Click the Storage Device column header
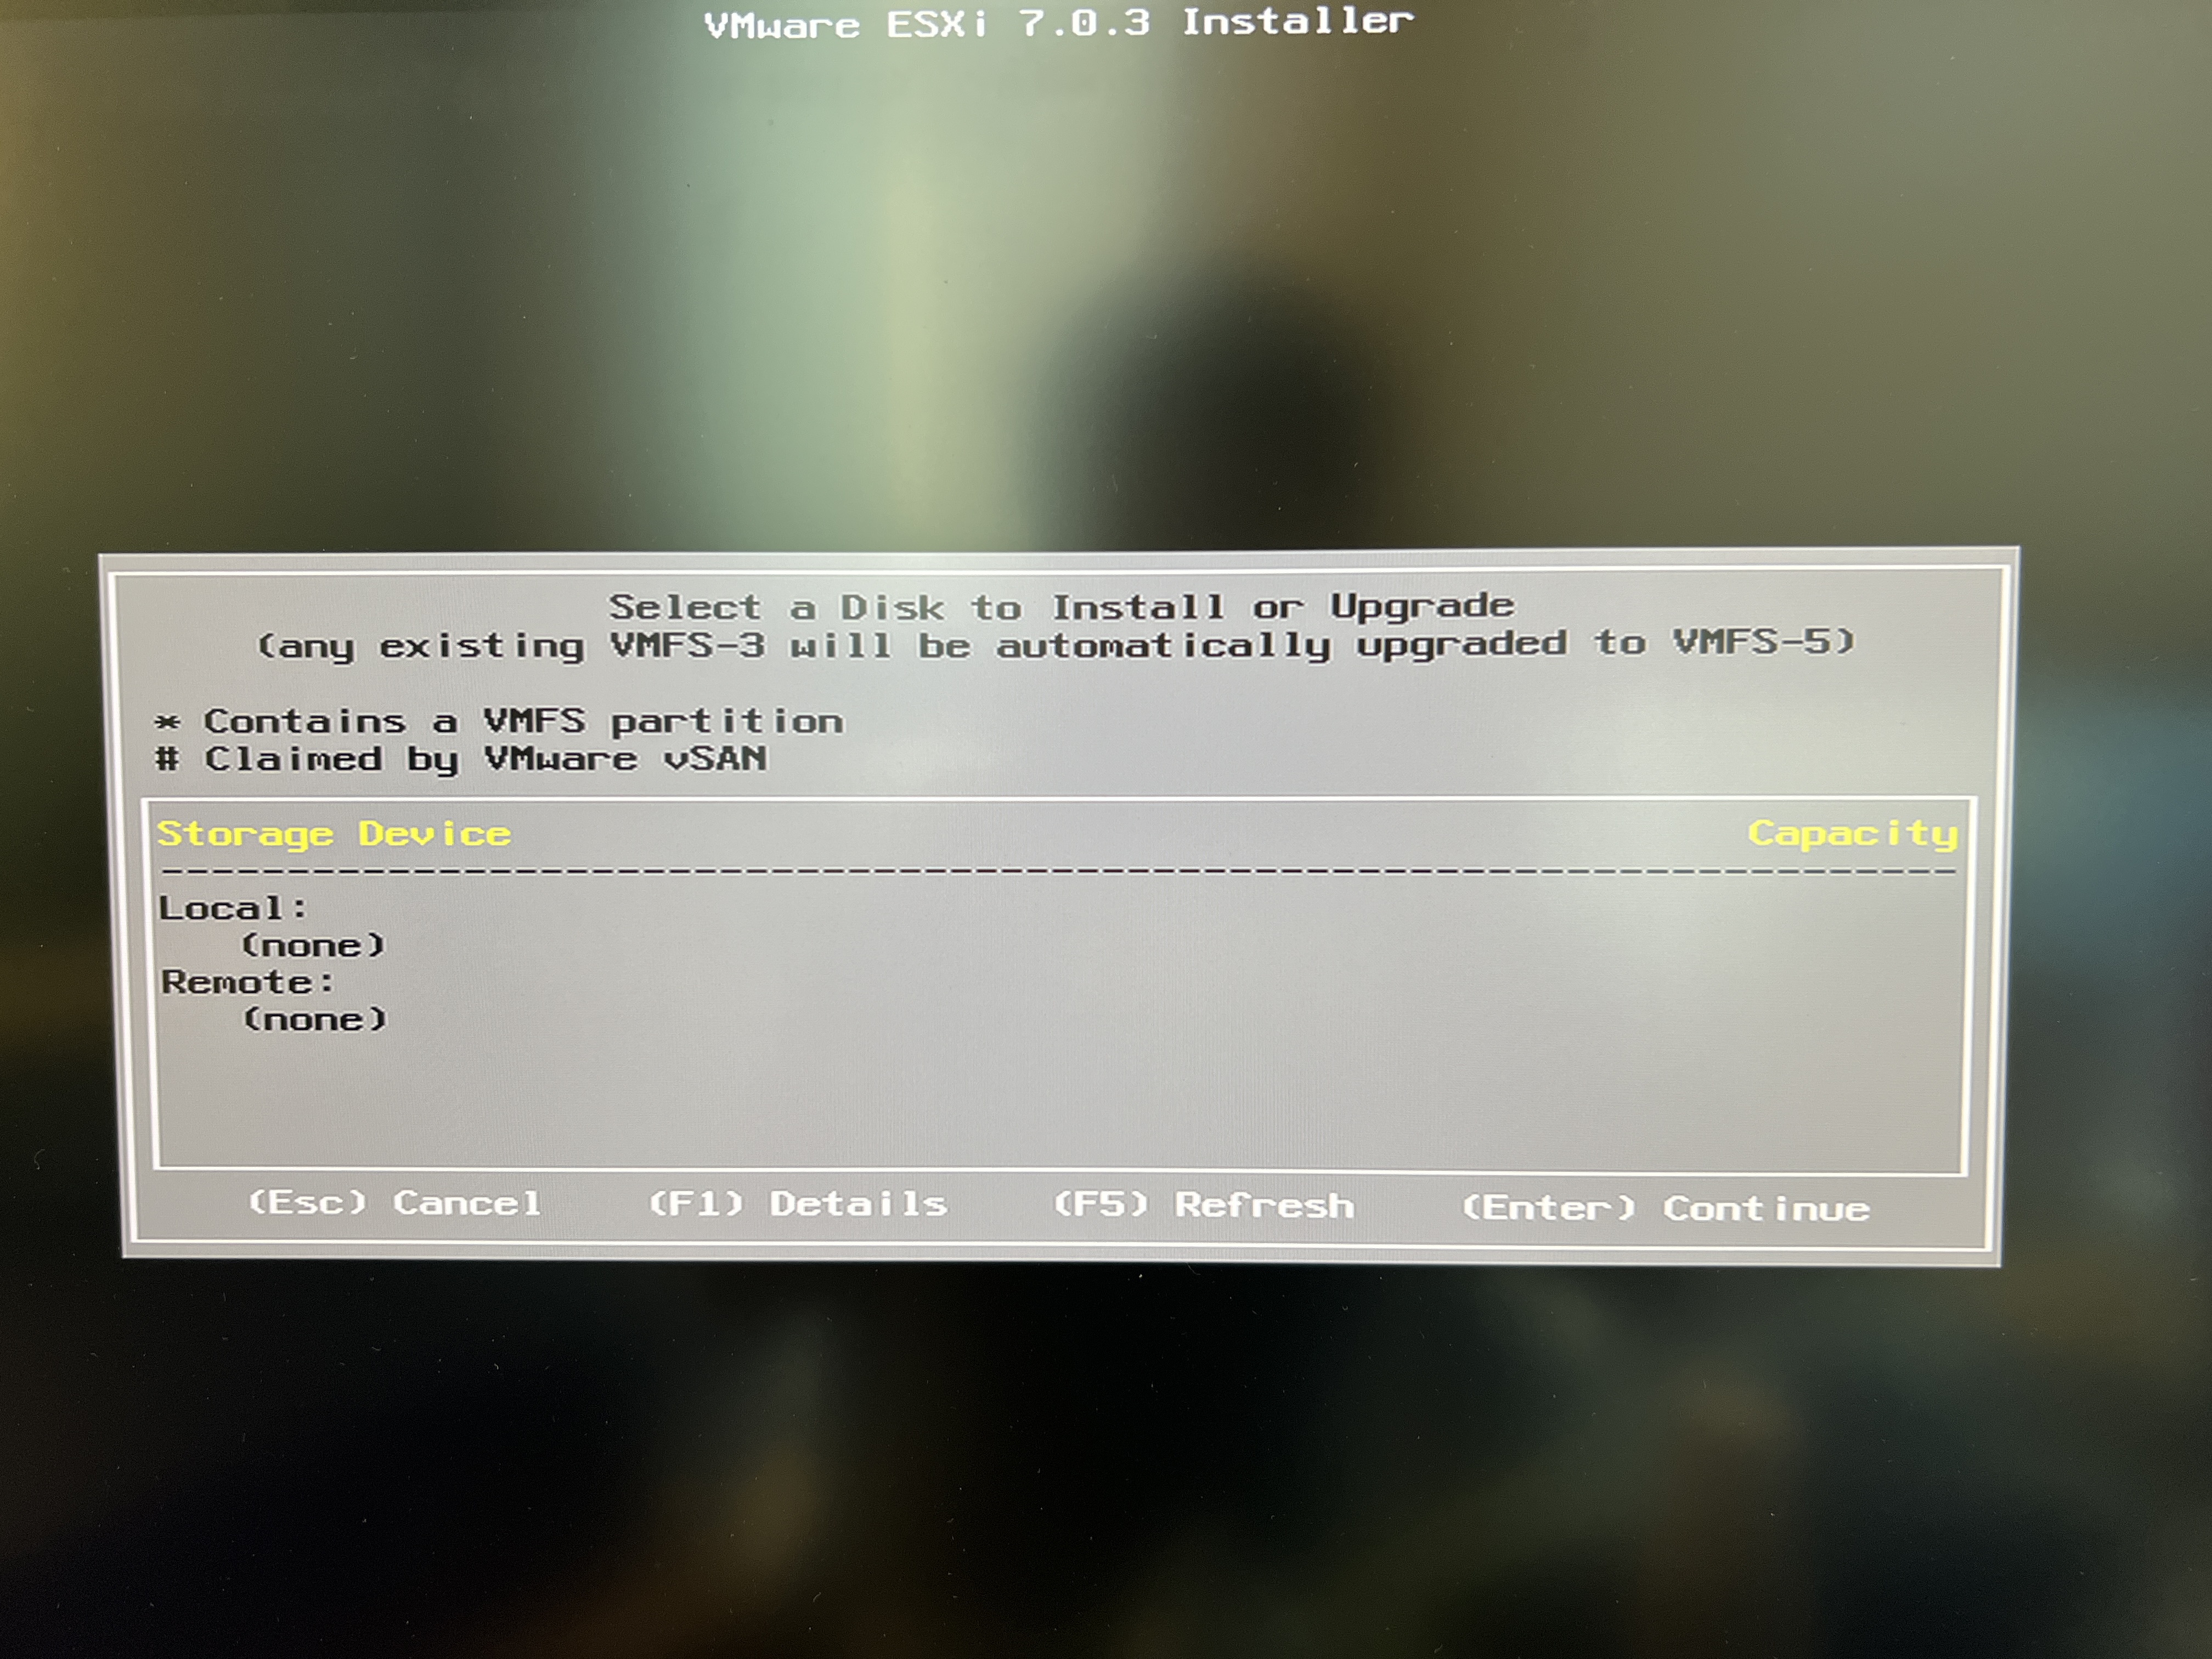This screenshot has width=2212, height=1659. 334,834
